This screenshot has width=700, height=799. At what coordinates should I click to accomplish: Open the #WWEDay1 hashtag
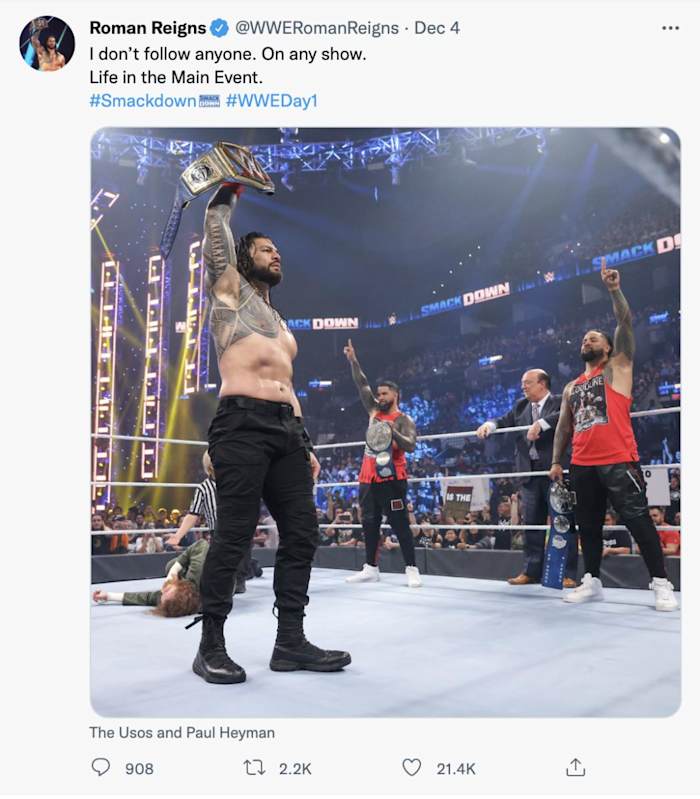[x=272, y=100]
